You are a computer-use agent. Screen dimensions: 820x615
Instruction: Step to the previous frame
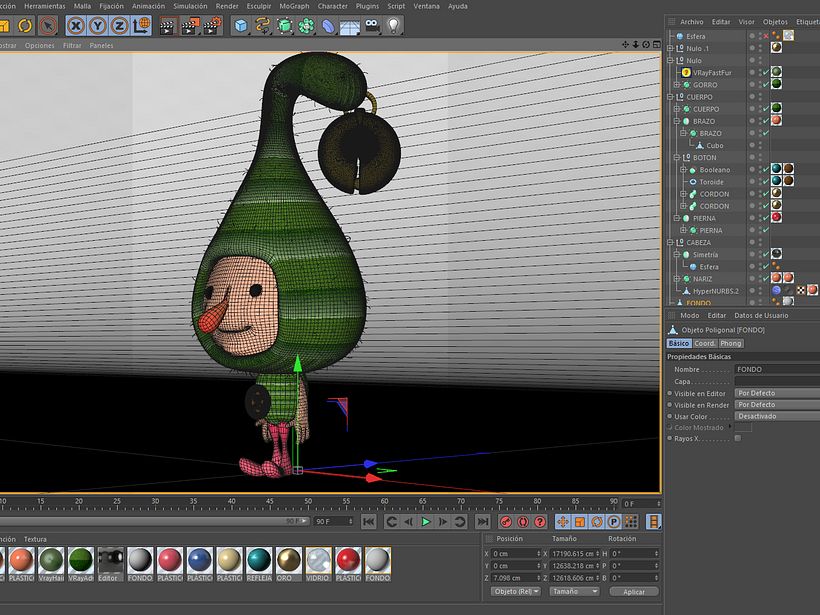408,521
